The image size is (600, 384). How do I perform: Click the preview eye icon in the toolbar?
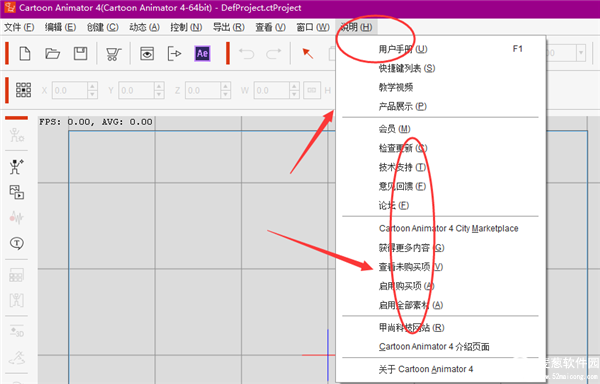coord(147,54)
